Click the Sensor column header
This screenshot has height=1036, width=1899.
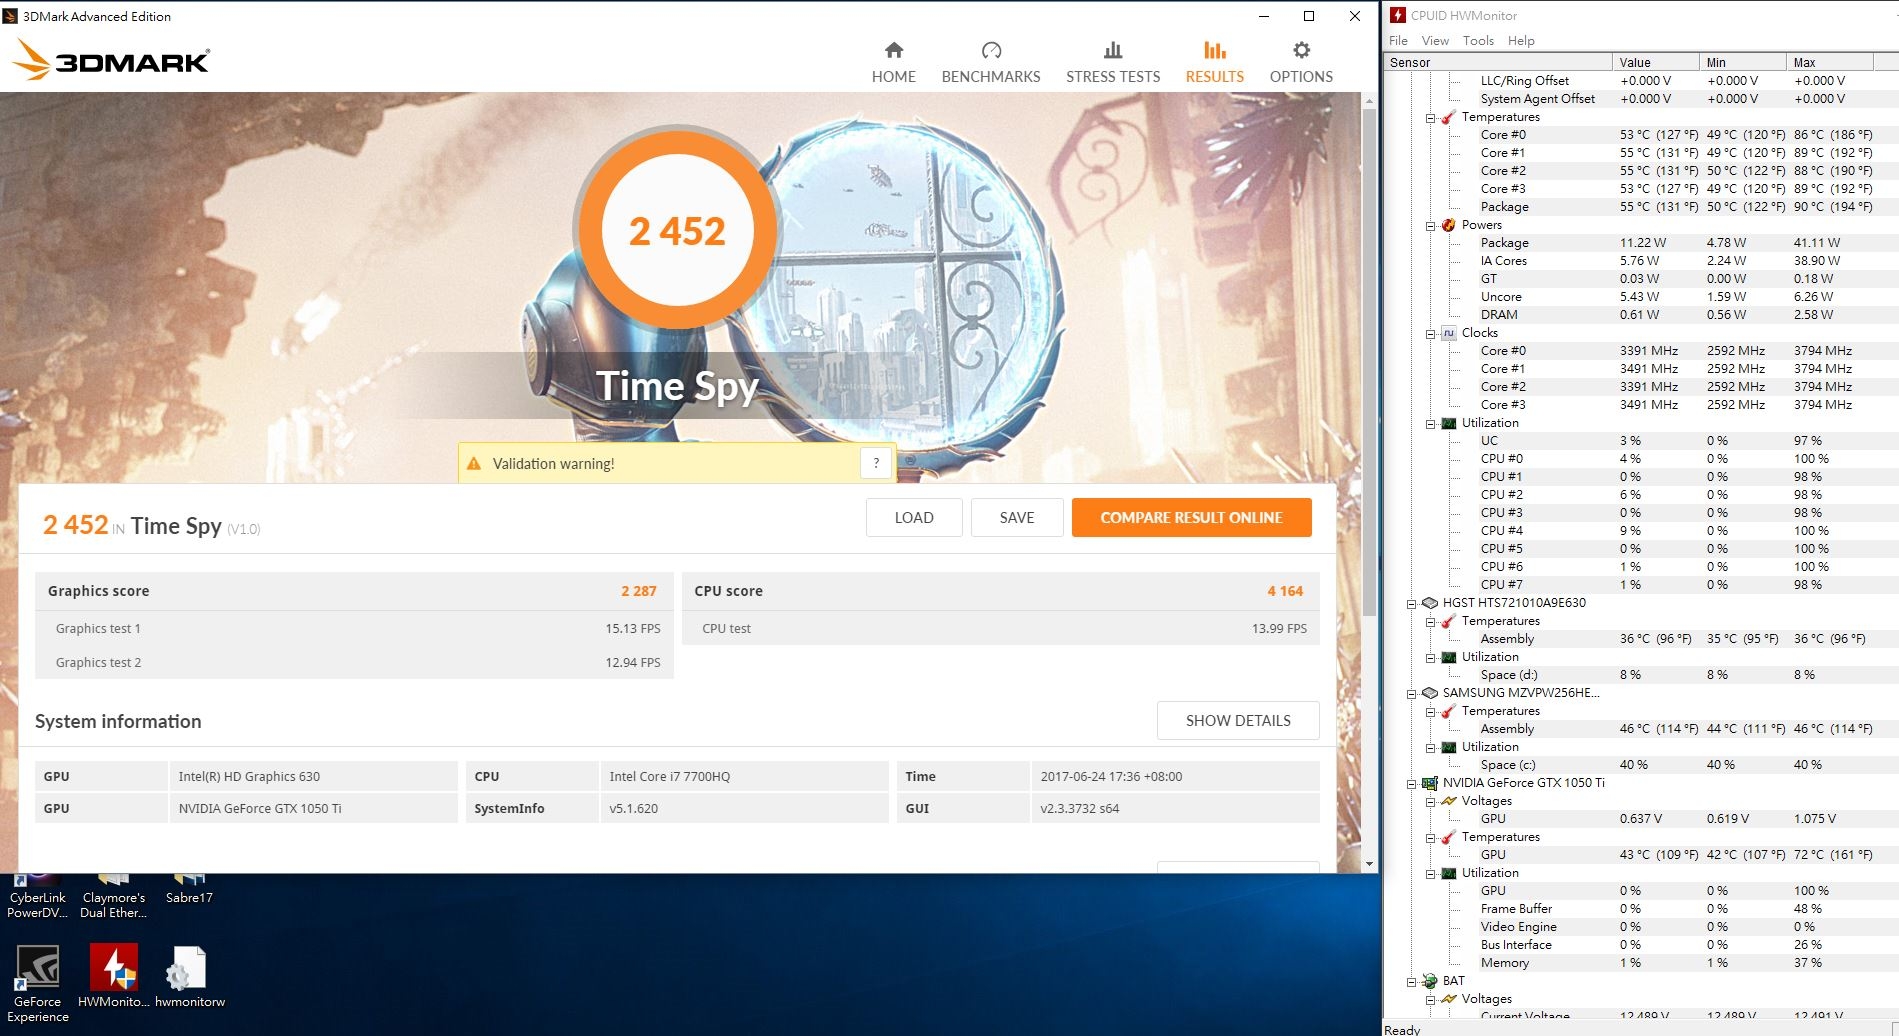click(1498, 62)
